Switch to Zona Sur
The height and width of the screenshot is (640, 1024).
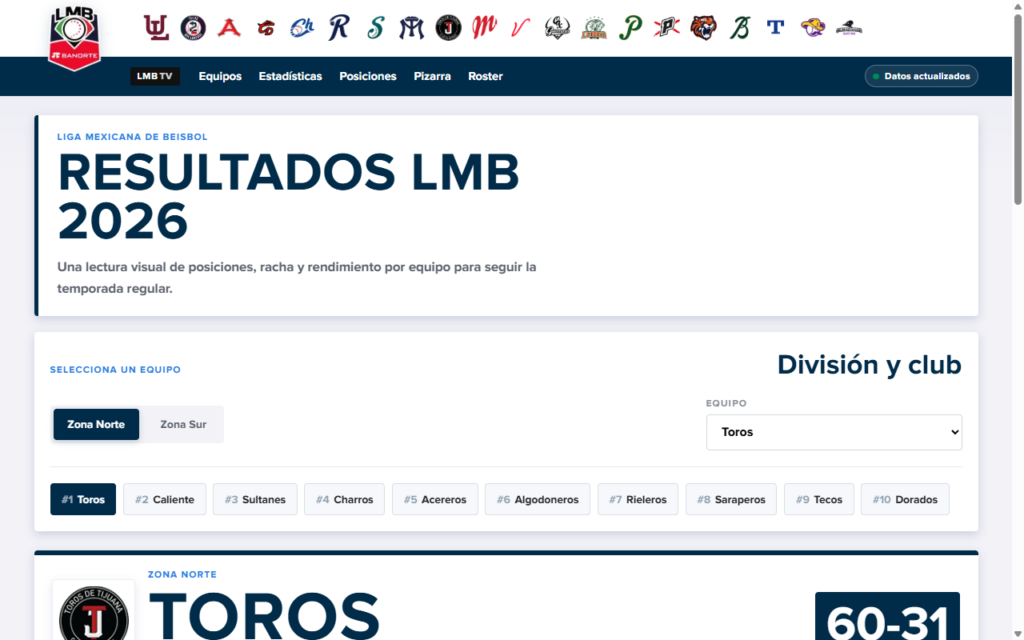click(x=184, y=424)
